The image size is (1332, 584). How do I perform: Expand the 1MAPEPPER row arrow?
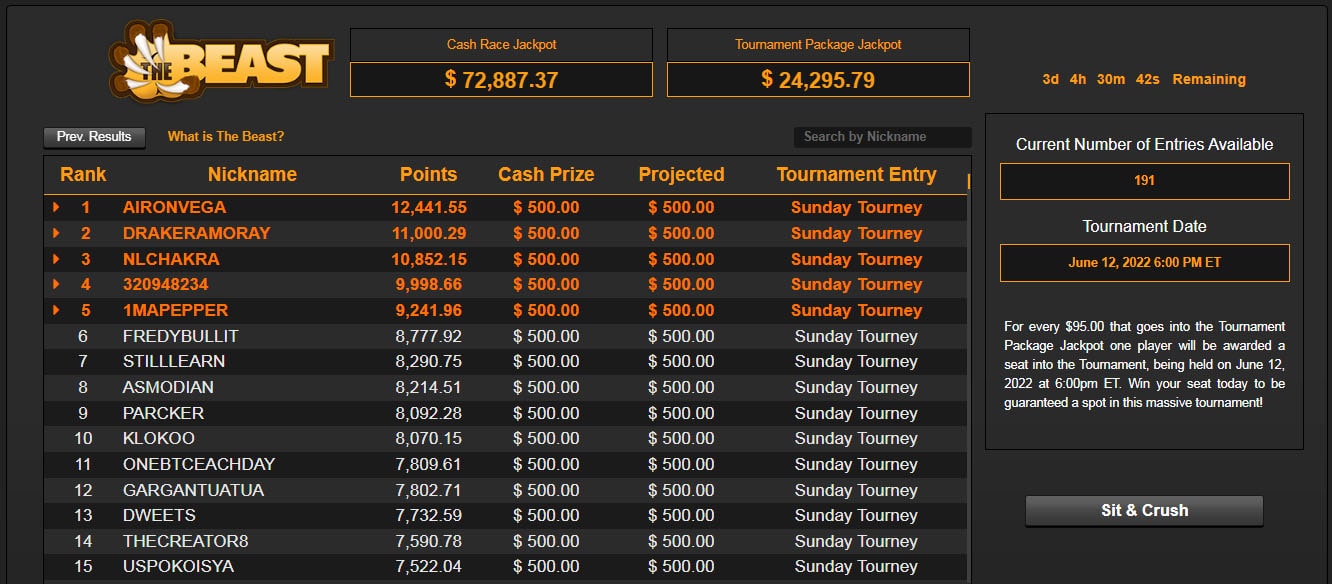pos(56,310)
